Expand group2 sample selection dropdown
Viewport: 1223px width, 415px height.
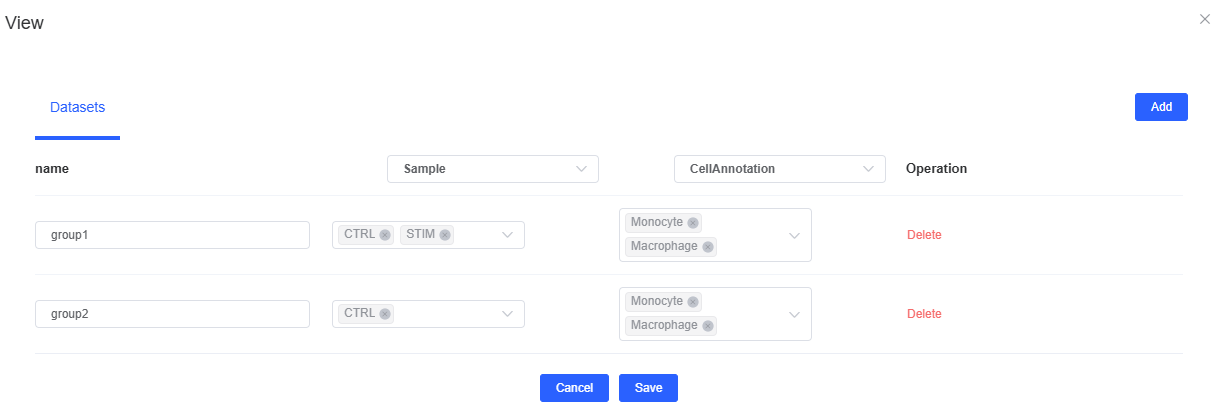pyautogui.click(x=507, y=314)
